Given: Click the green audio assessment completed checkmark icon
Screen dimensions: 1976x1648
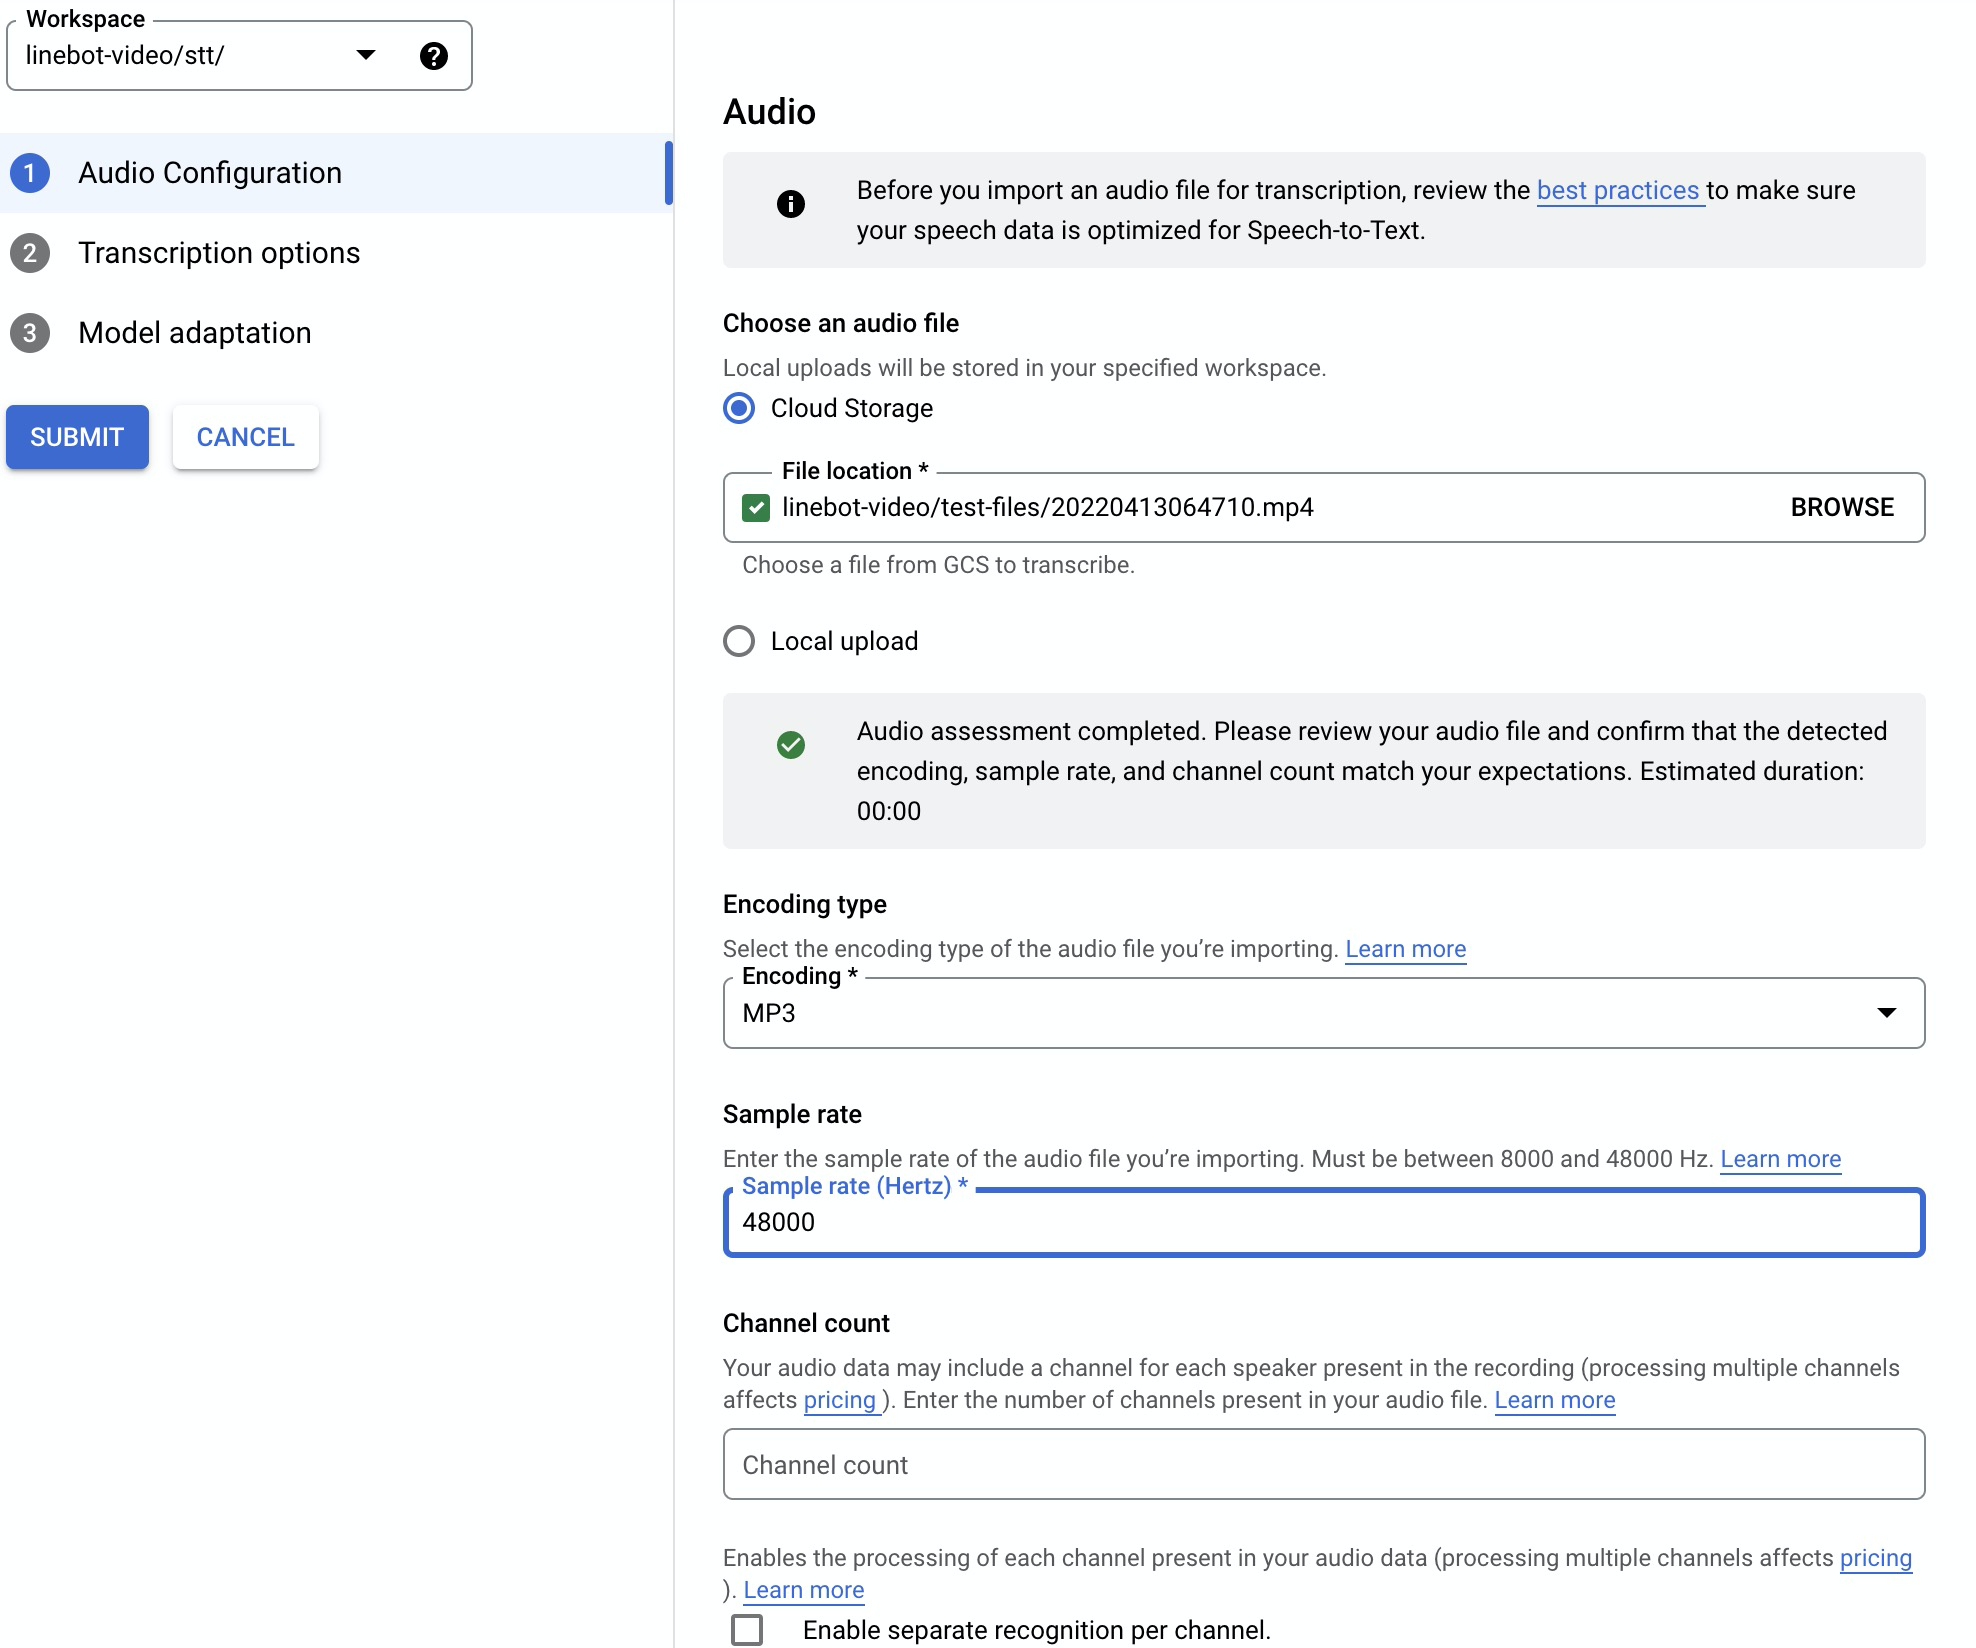Looking at the screenshot, I should 790,745.
